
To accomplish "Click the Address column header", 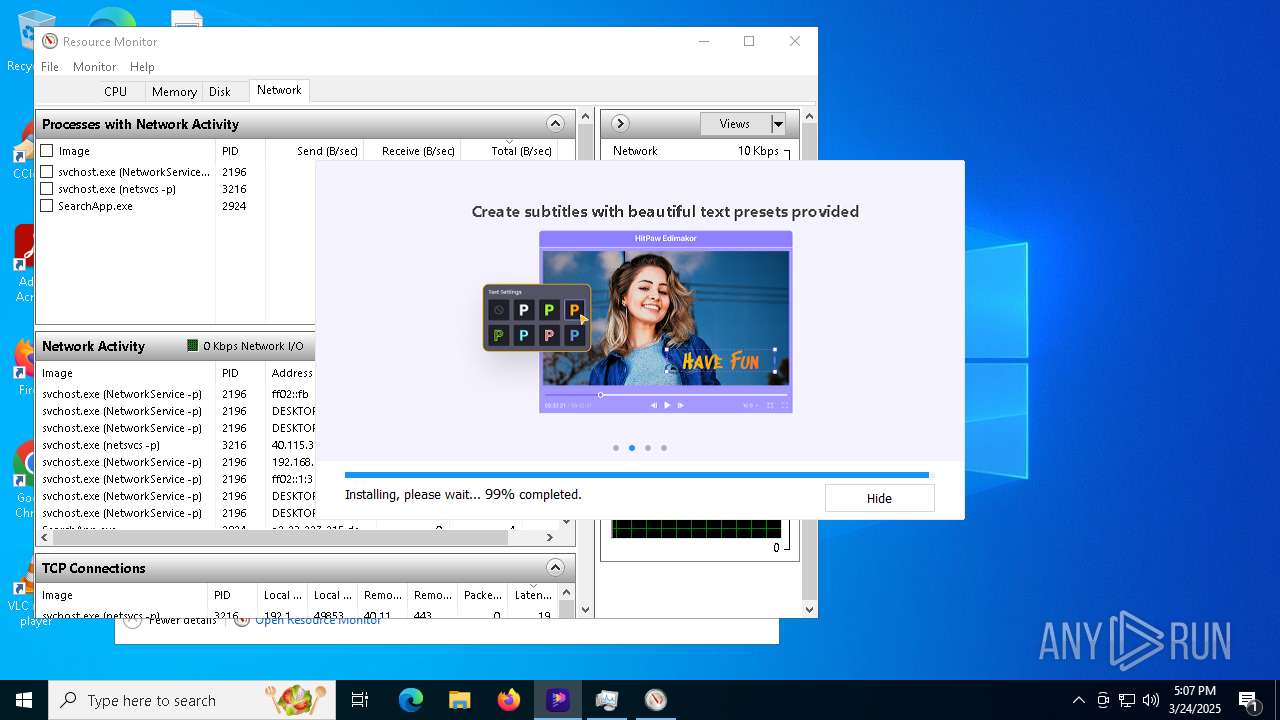I will [x=291, y=373].
